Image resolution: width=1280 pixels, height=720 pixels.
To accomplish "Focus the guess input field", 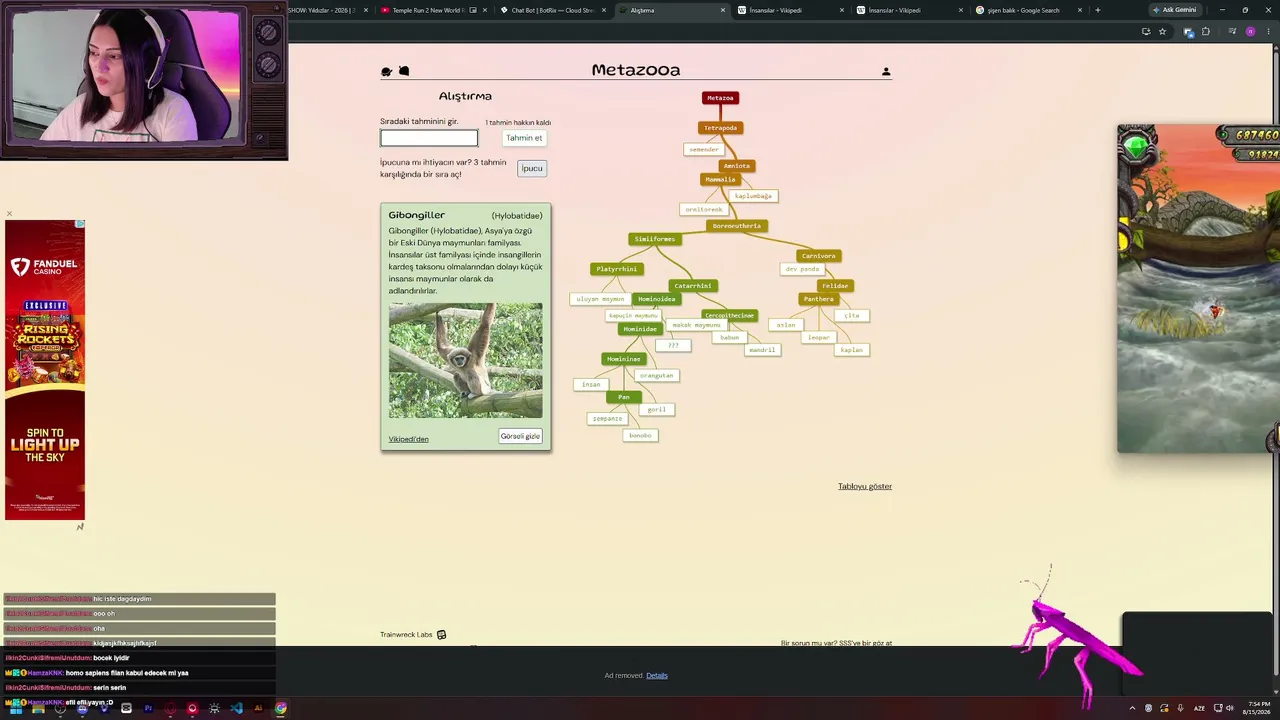I will click(x=429, y=138).
